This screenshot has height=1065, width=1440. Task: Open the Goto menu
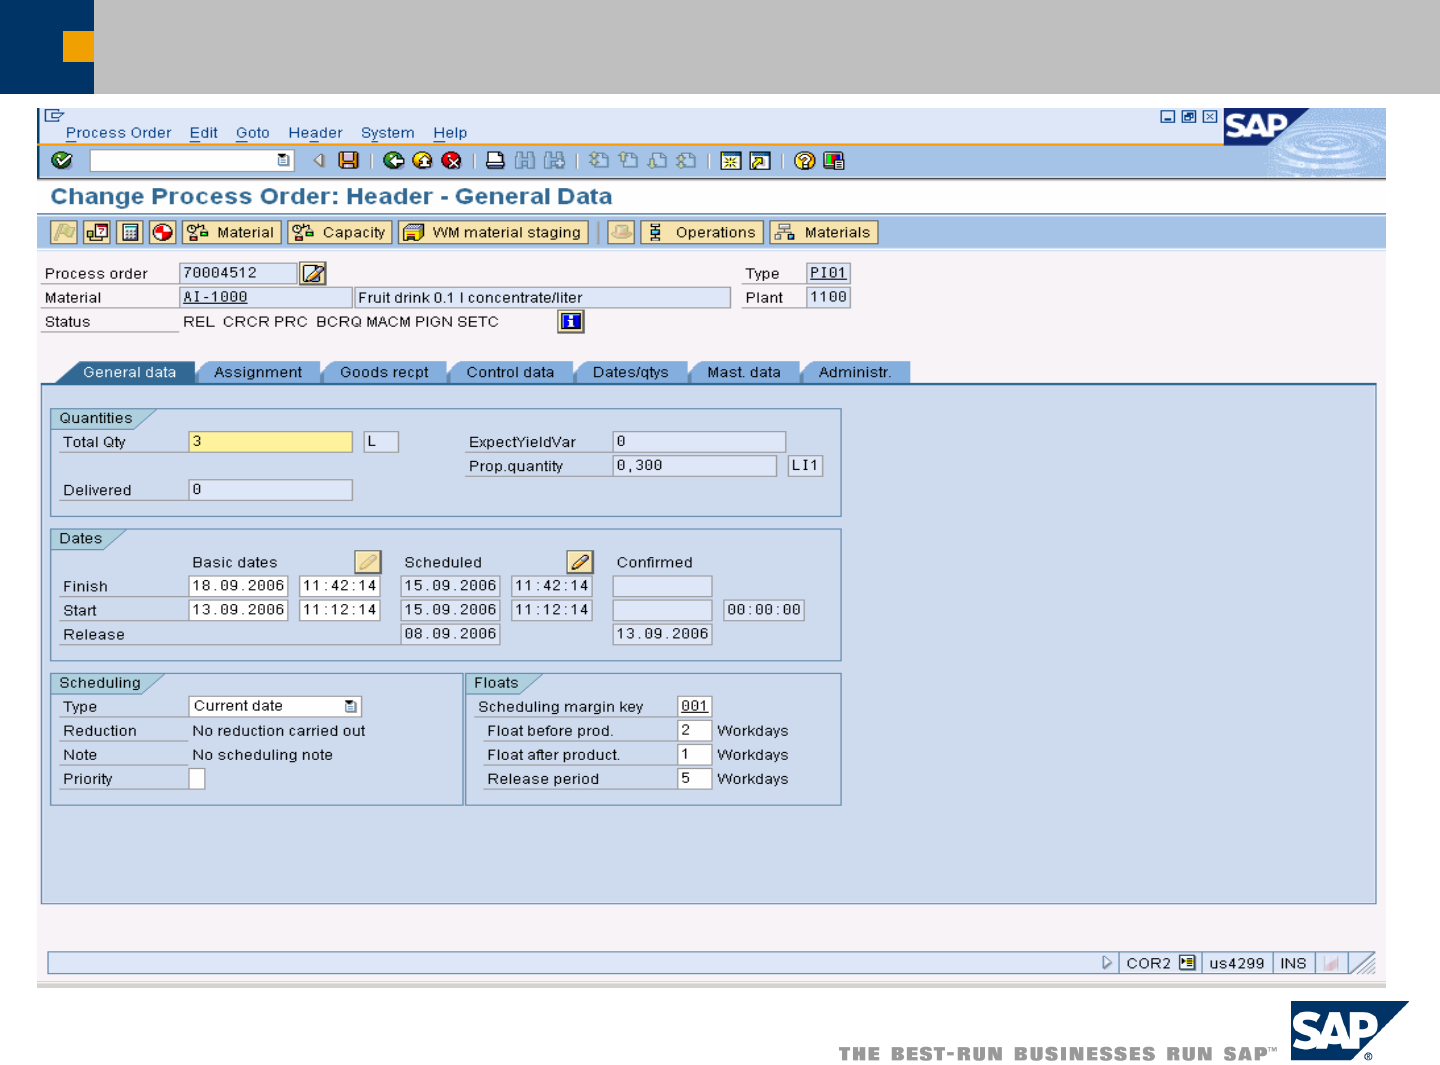pyautogui.click(x=253, y=133)
